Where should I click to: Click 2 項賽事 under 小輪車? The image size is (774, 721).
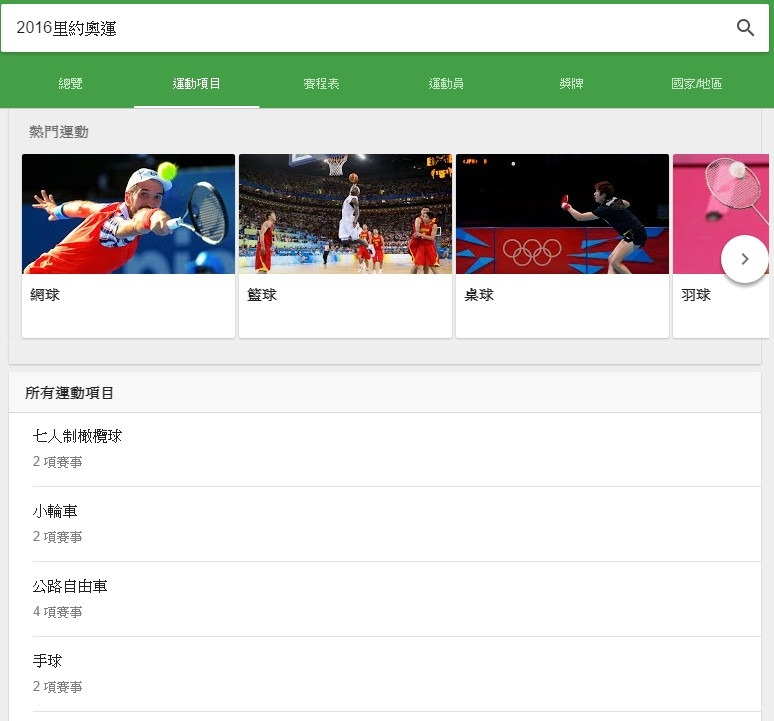point(57,537)
